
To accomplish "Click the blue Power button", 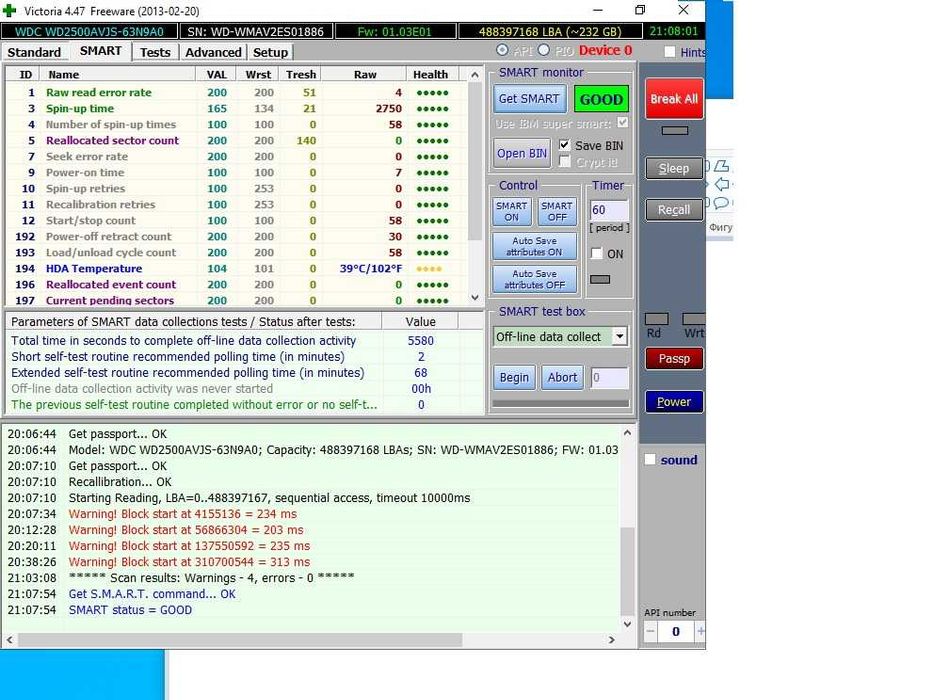I will point(674,402).
